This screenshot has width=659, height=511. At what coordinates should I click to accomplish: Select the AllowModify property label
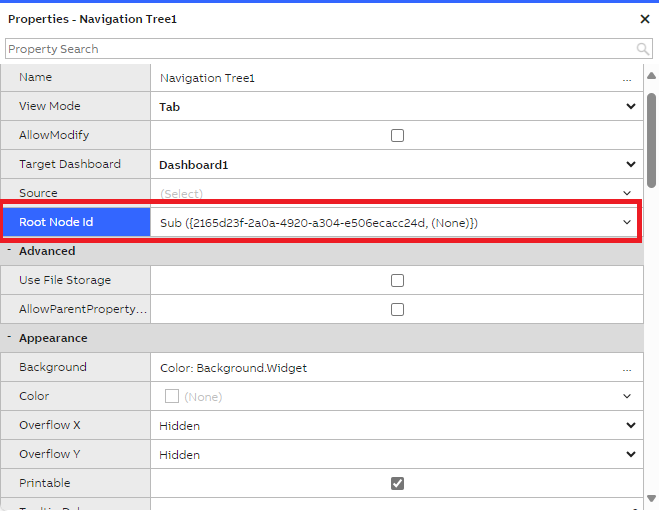tap(54, 135)
